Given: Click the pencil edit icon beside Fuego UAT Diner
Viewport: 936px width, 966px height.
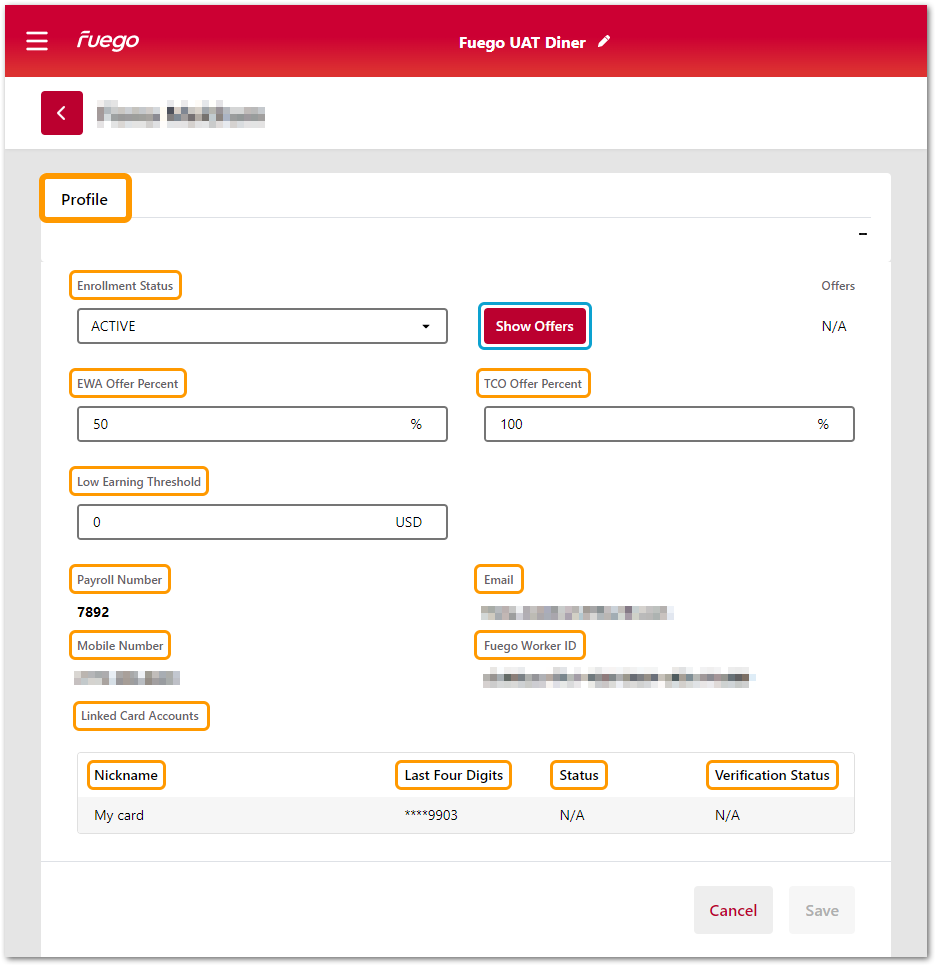Looking at the screenshot, I should pyautogui.click(x=604, y=42).
